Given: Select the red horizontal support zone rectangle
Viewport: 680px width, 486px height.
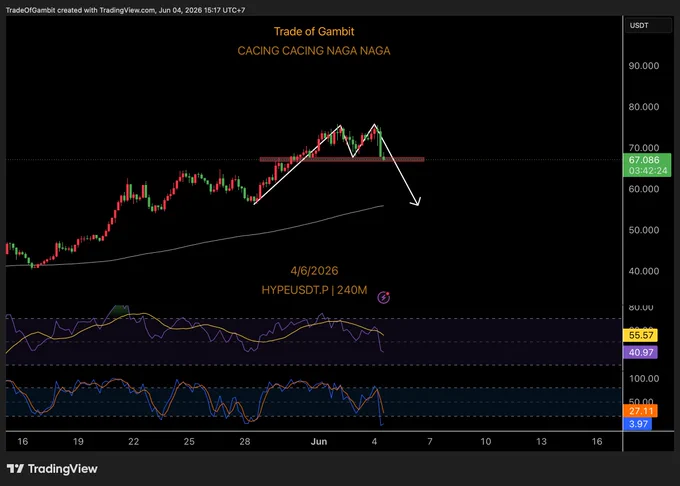Looking at the screenshot, I should (x=342, y=160).
